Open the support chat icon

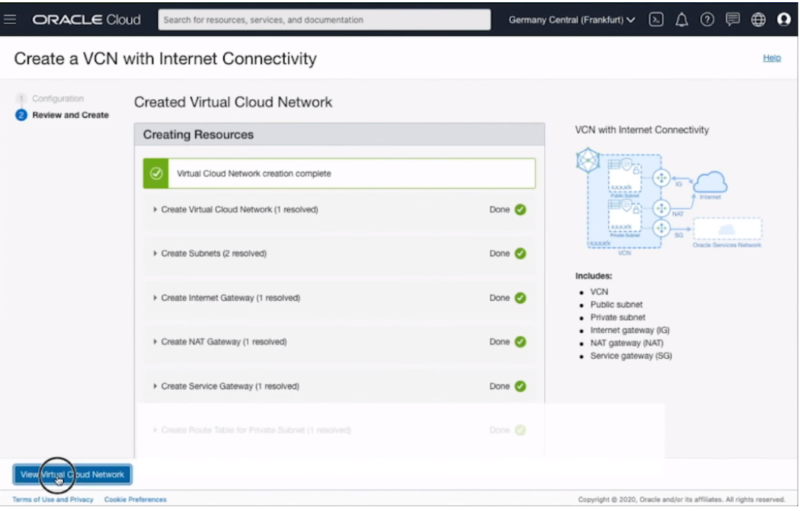pyautogui.click(x=733, y=19)
